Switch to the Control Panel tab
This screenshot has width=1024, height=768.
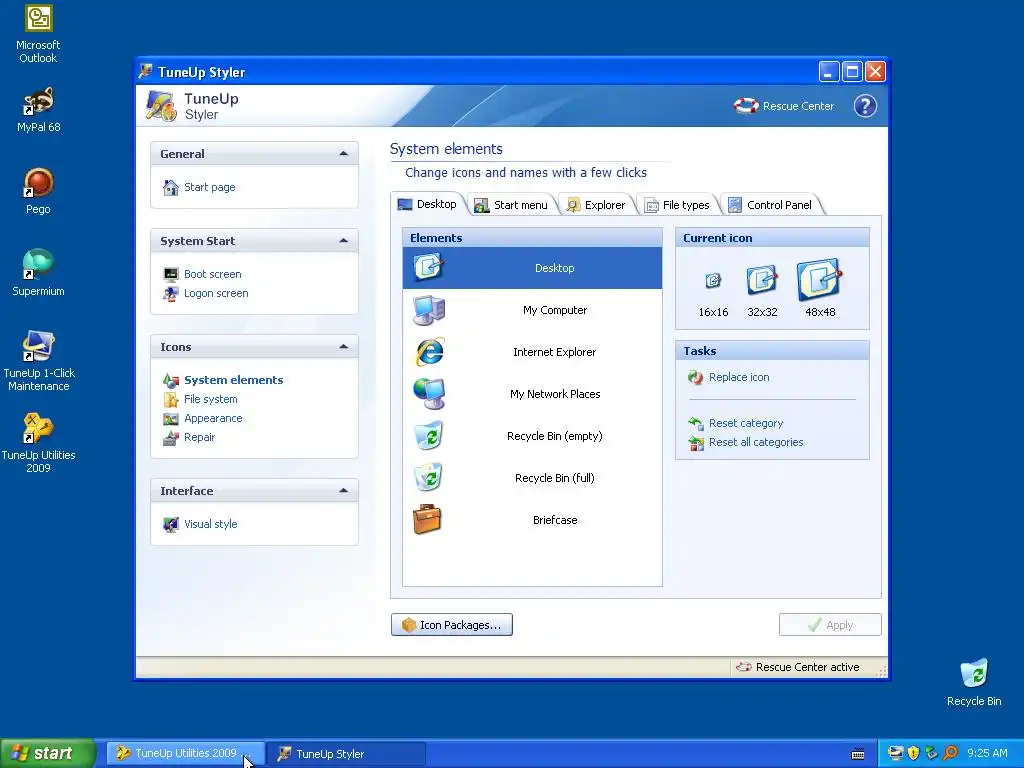[771, 205]
